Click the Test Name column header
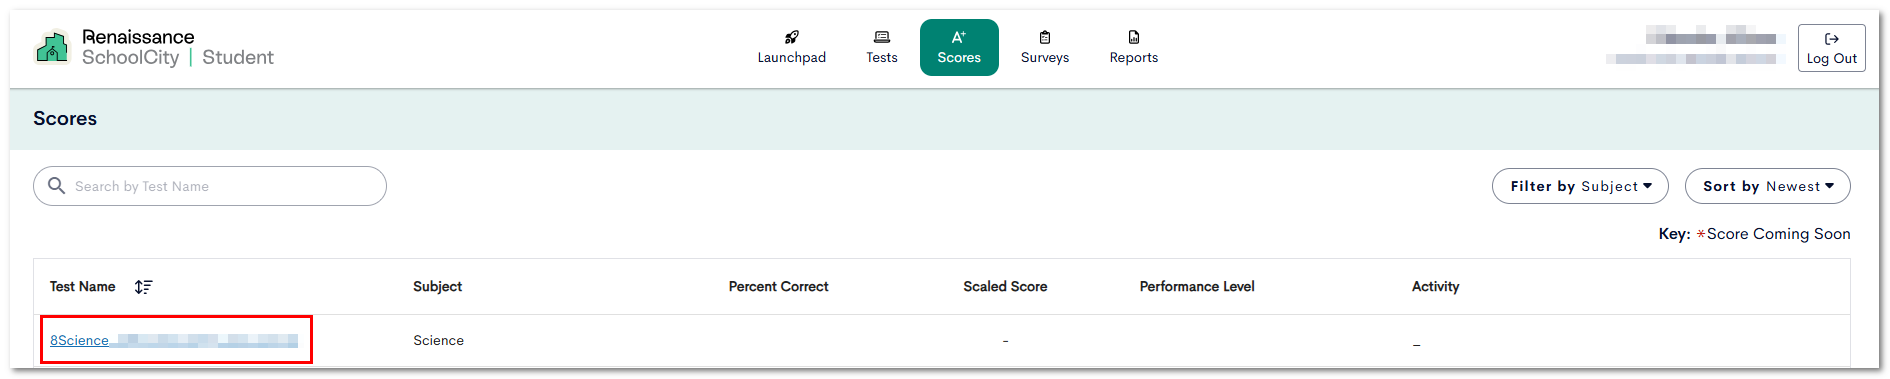Viewport: 1890px width, 379px height. tap(82, 287)
